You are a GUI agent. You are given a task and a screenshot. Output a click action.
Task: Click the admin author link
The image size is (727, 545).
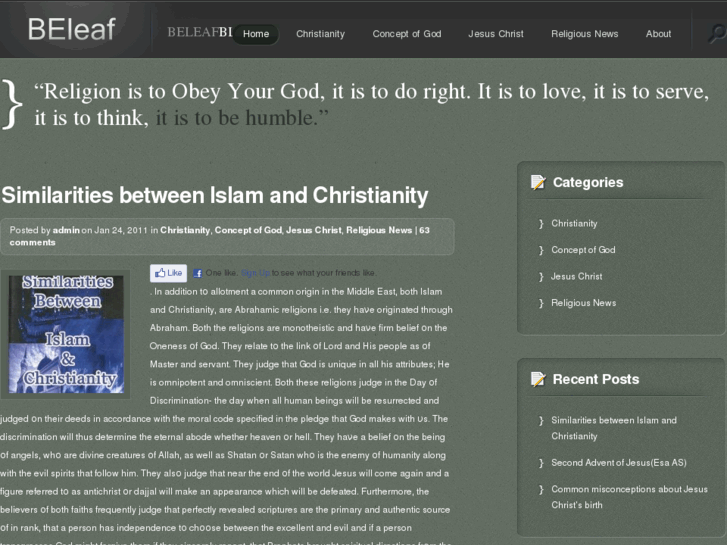pos(66,230)
